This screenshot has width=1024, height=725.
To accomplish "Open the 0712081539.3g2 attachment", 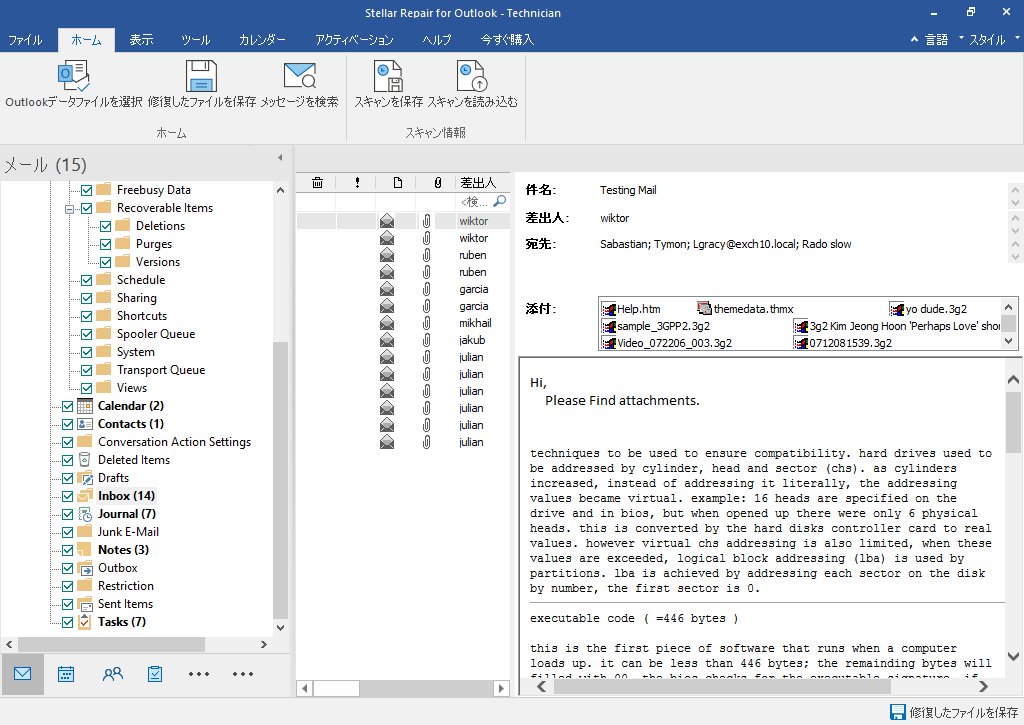I will [843, 343].
